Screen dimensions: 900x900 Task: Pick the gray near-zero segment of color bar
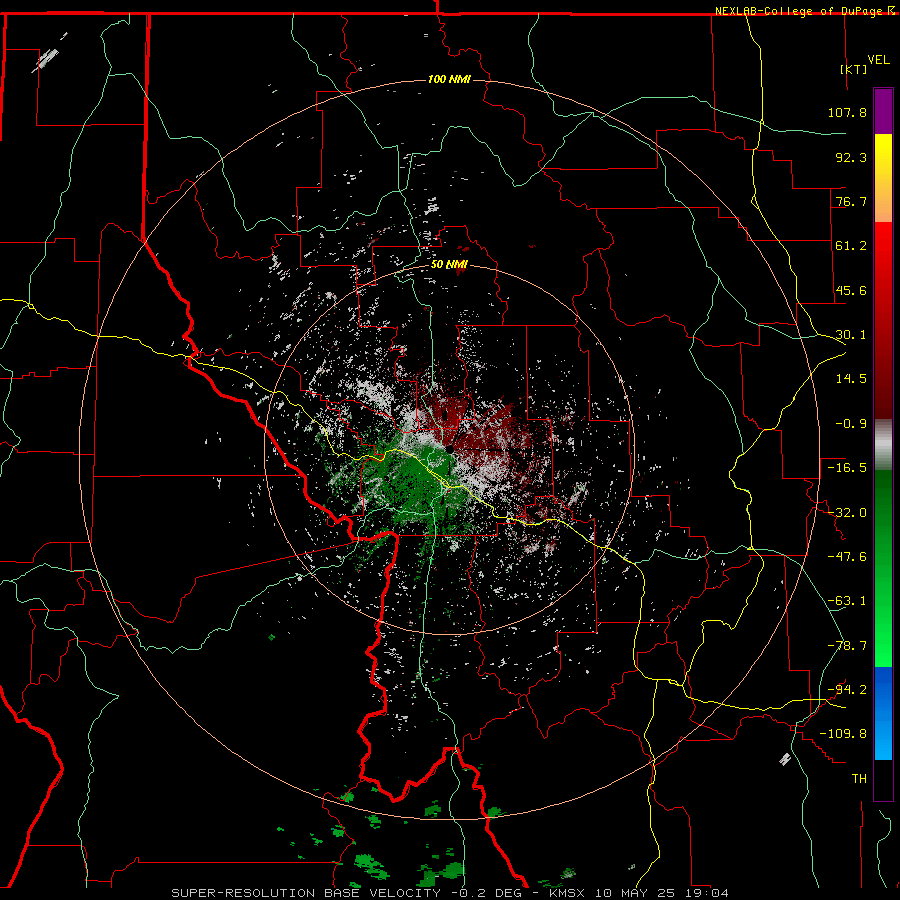[883, 445]
